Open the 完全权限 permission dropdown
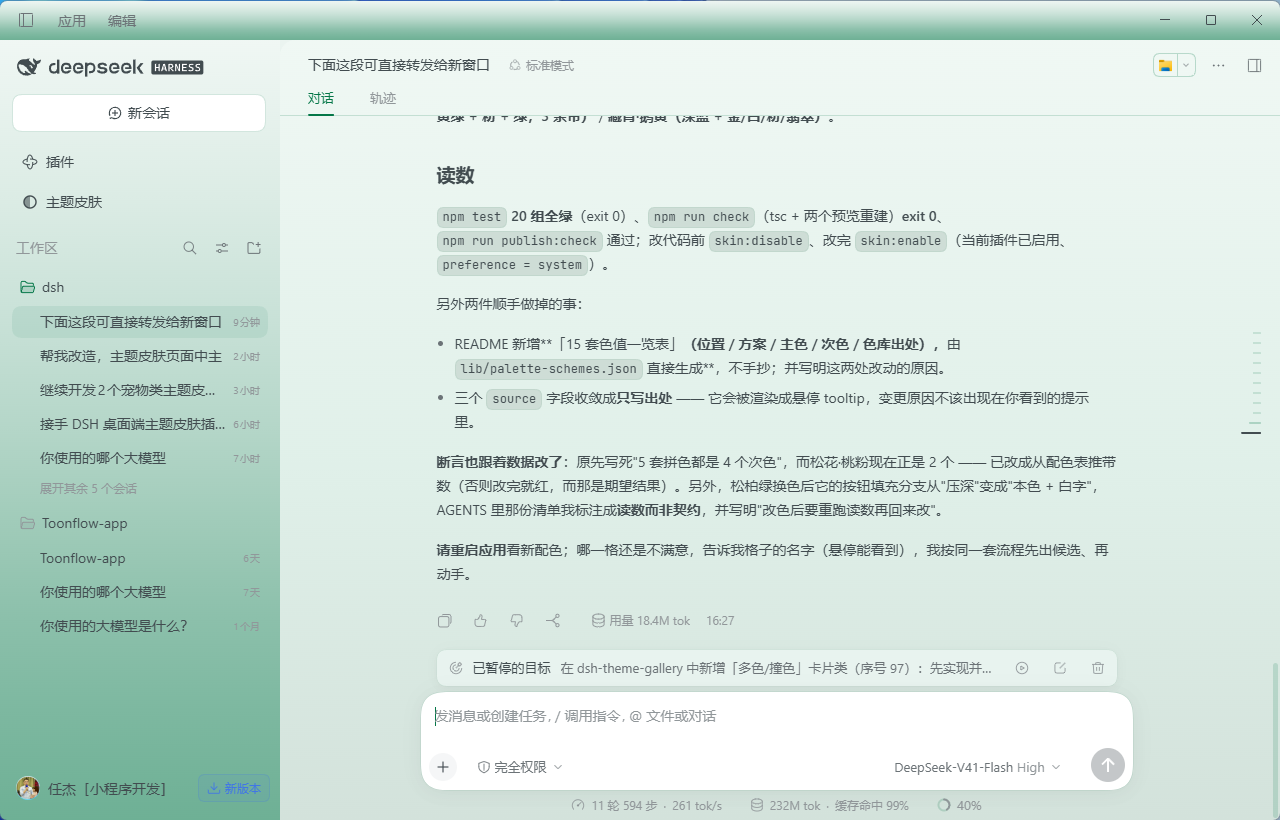 tap(520, 767)
